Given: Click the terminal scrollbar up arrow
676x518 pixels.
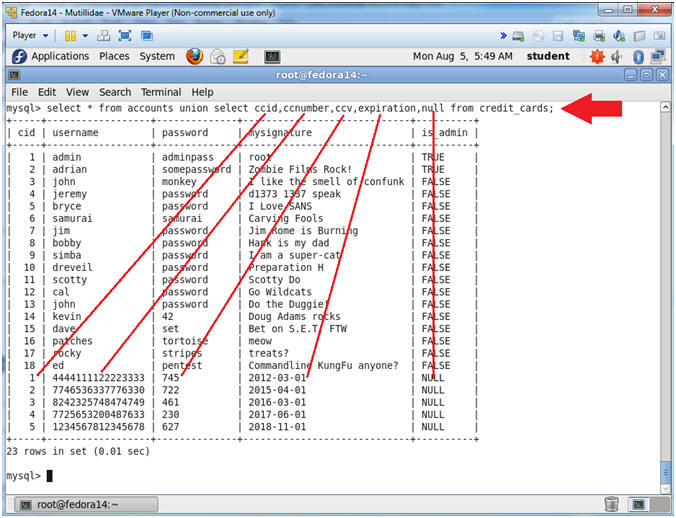Looking at the screenshot, I should pos(666,106).
